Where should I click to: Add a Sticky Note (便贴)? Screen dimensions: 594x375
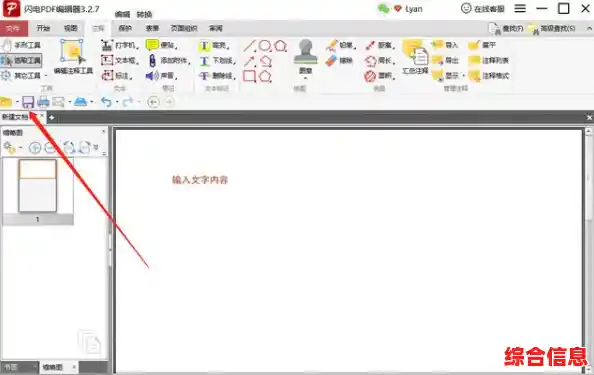(162, 45)
